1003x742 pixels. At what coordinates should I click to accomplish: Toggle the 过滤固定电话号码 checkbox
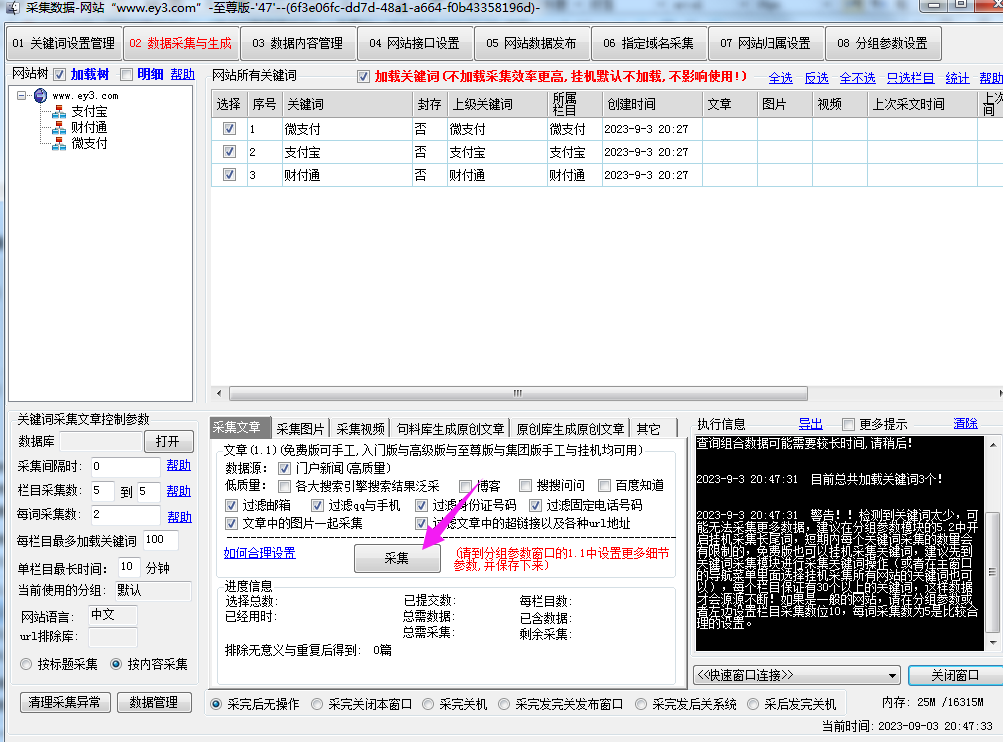[x=535, y=505]
